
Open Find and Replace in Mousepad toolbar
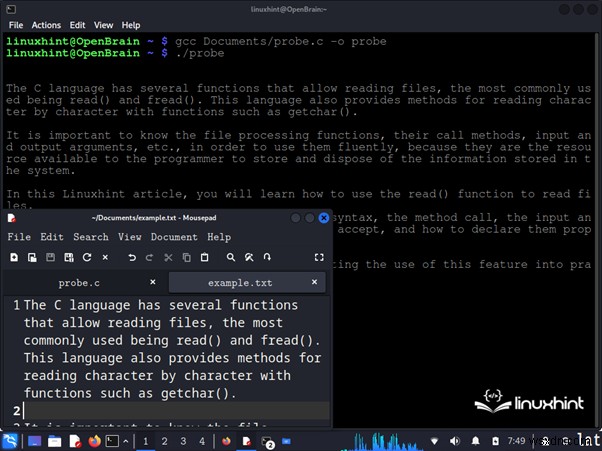coord(249,257)
